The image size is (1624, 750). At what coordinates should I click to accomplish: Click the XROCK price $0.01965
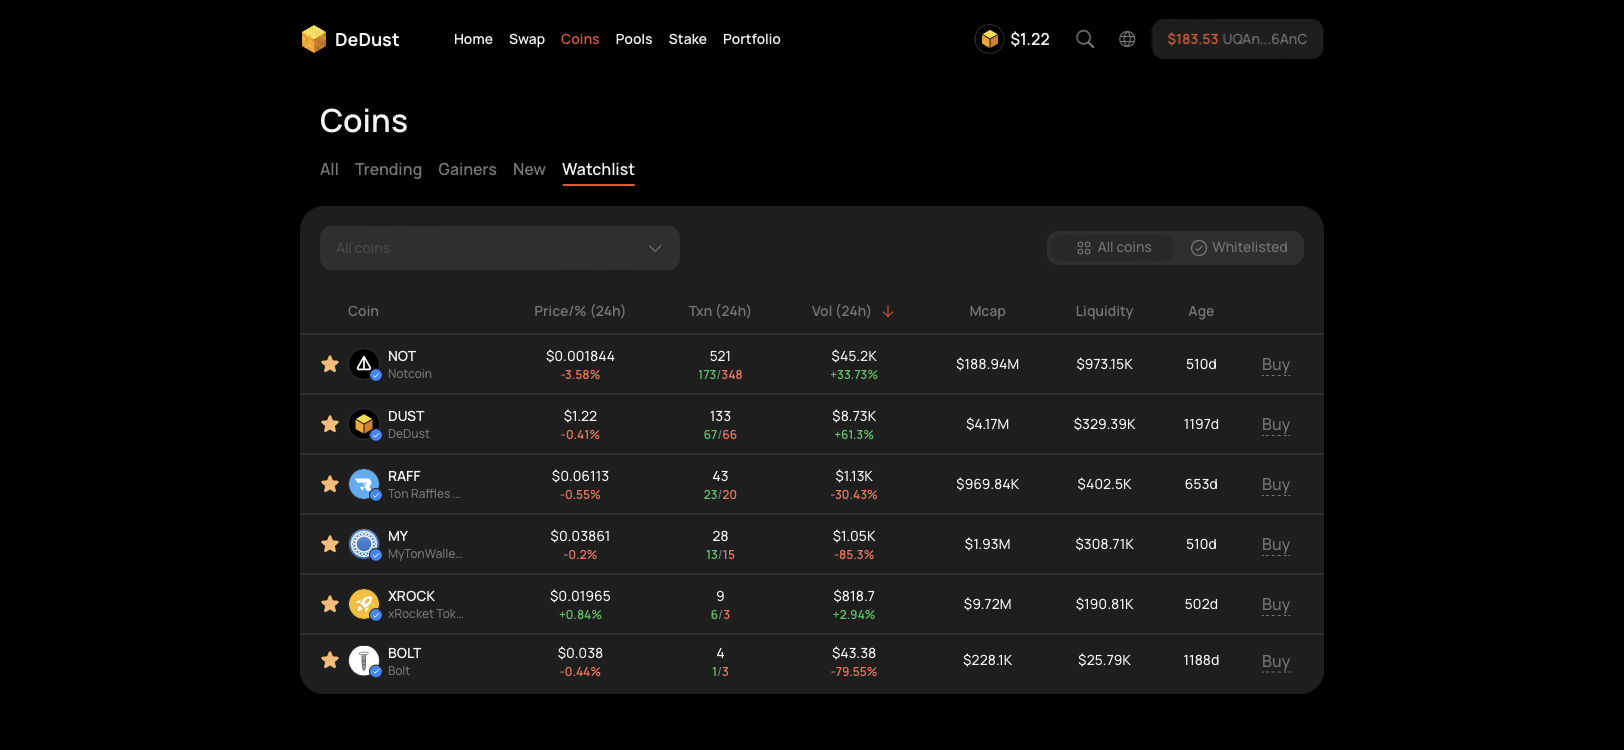pyautogui.click(x=580, y=596)
